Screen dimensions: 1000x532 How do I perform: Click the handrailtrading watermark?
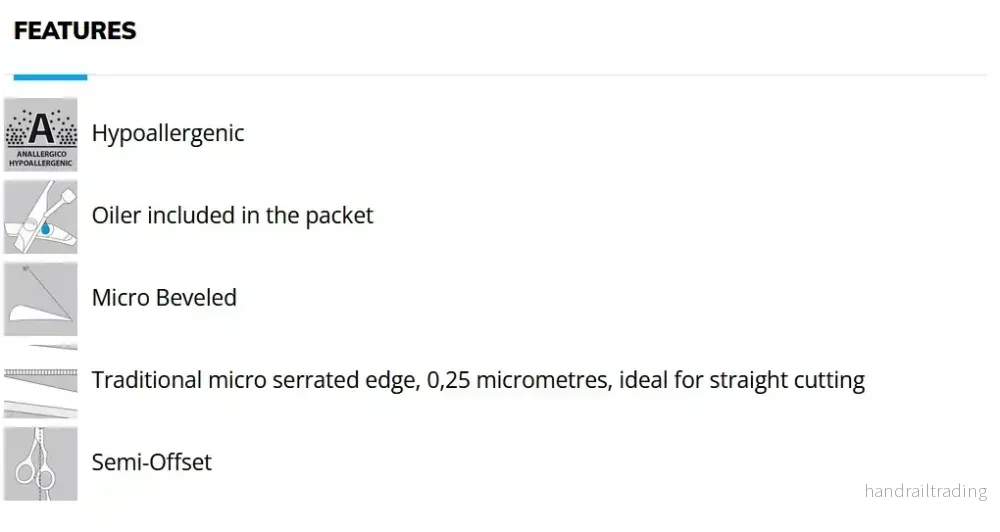[925, 491]
